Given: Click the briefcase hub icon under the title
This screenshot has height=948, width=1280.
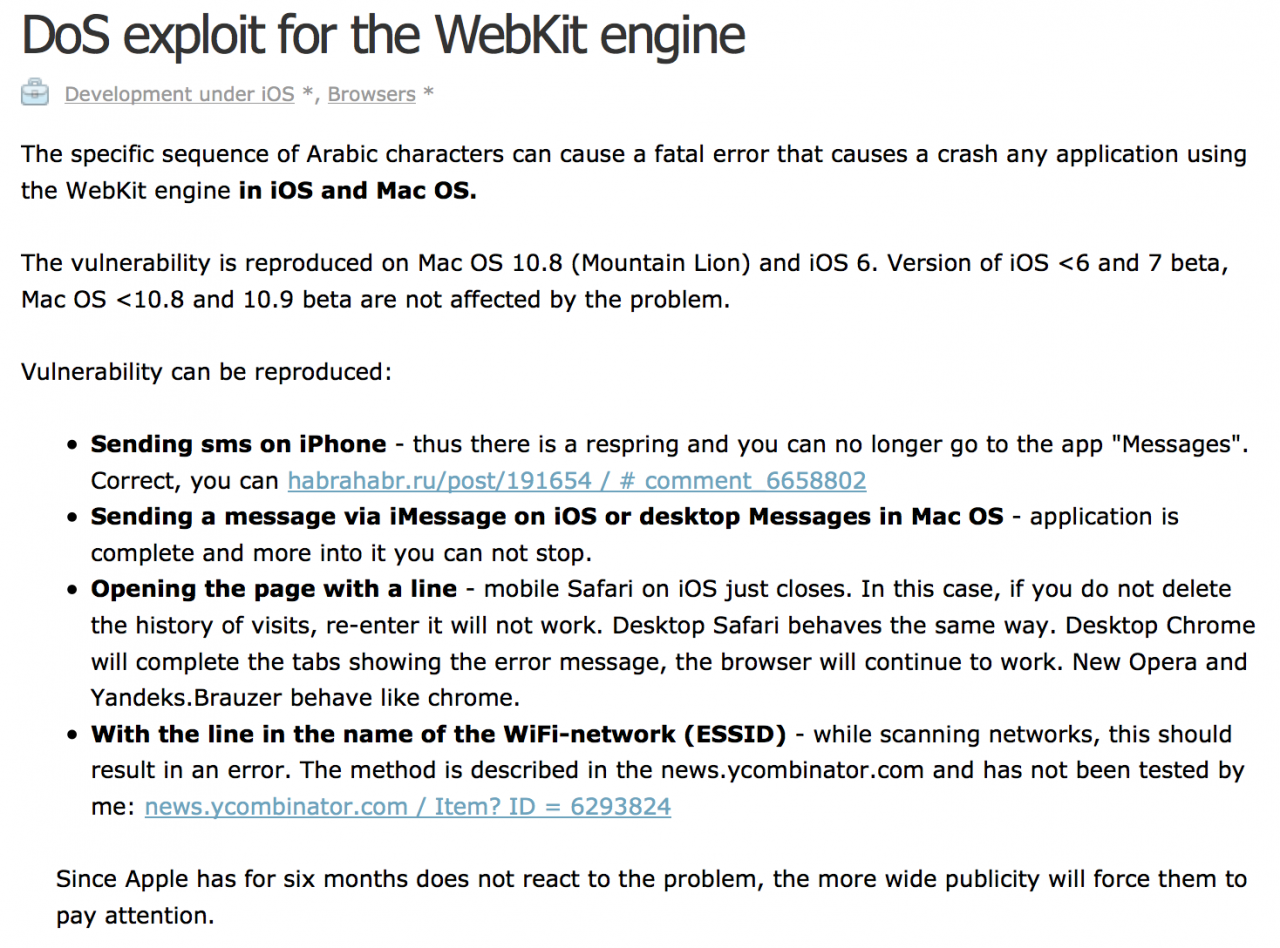Looking at the screenshot, I should 34,92.
